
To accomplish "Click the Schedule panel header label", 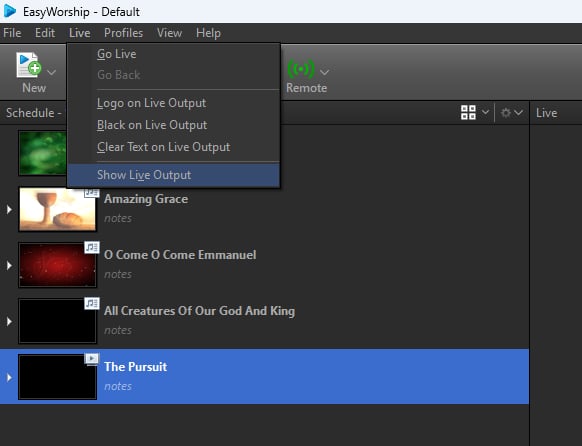I will (33, 113).
